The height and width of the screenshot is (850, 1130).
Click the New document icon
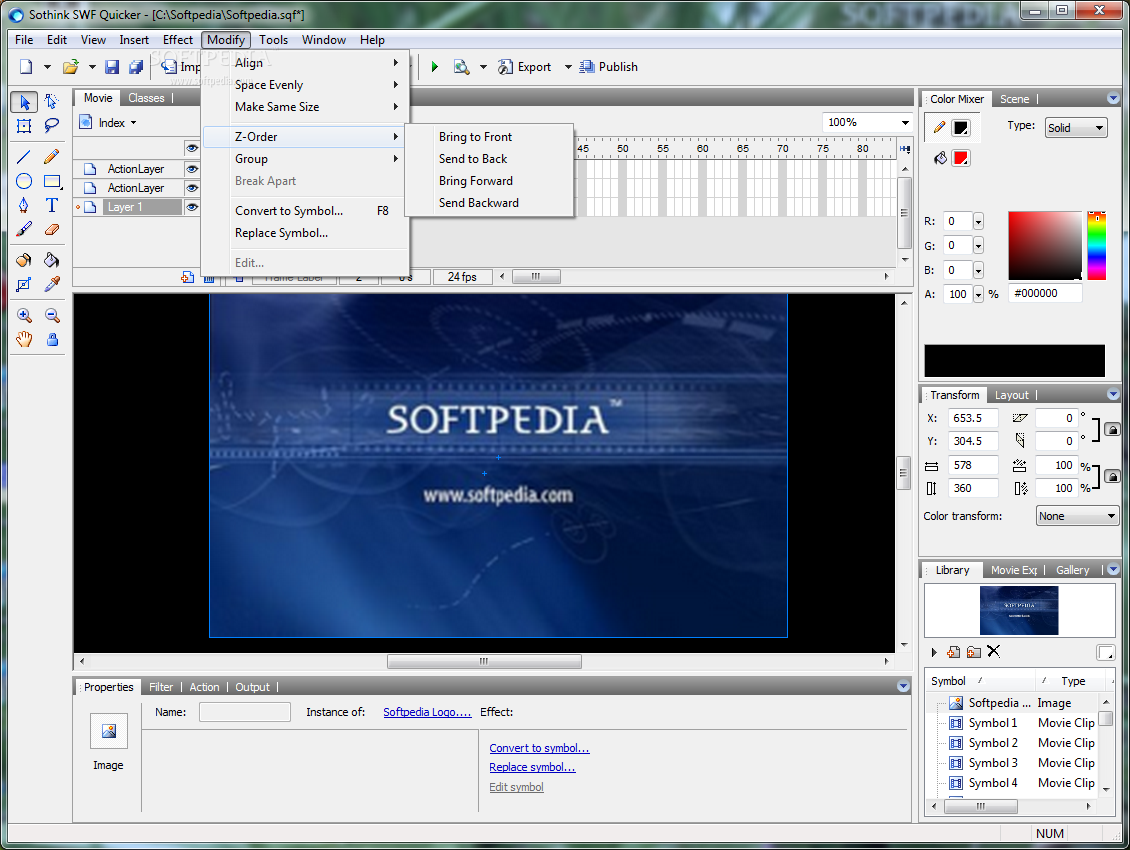[27, 67]
